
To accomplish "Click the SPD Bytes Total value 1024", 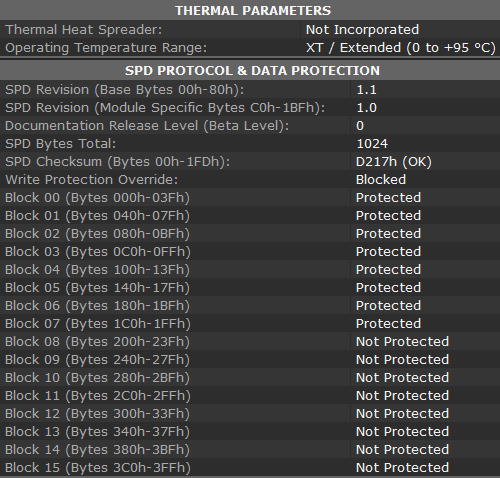I will [372, 144].
